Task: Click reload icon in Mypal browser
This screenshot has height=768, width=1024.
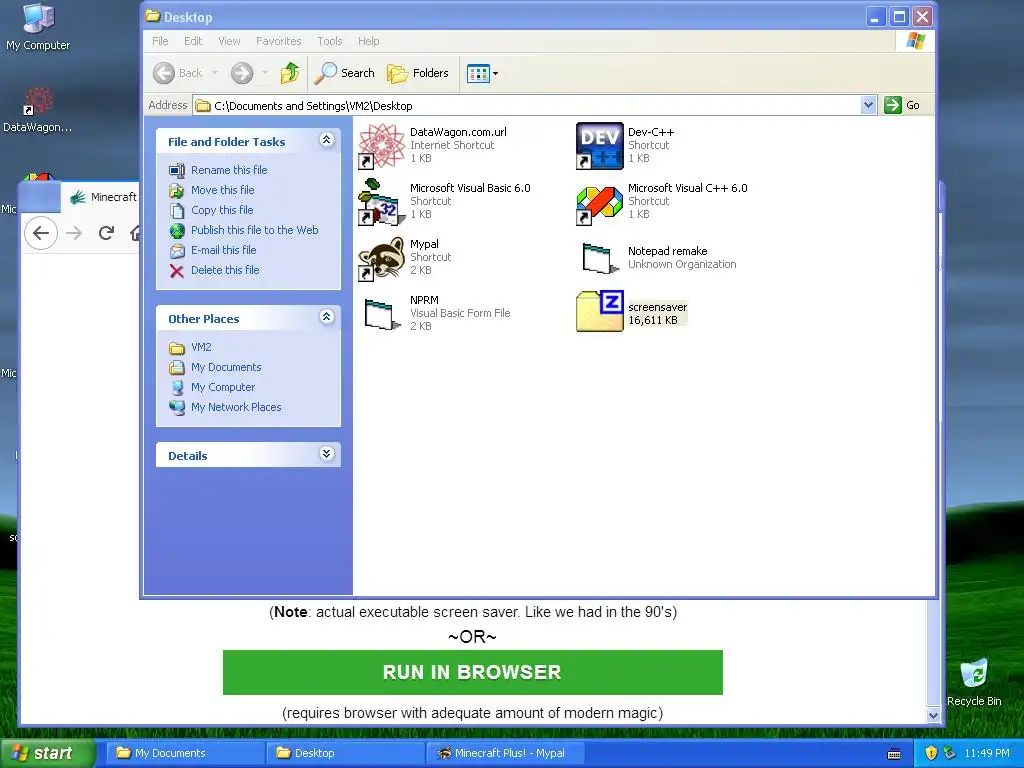Action: tap(106, 232)
